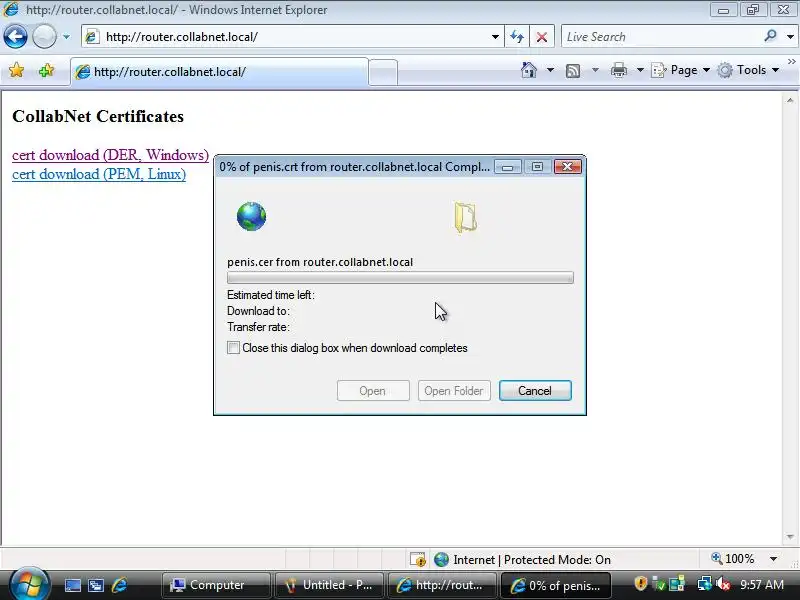
Task: Select the router.collabnet.local browser tab
Action: click(x=219, y=71)
